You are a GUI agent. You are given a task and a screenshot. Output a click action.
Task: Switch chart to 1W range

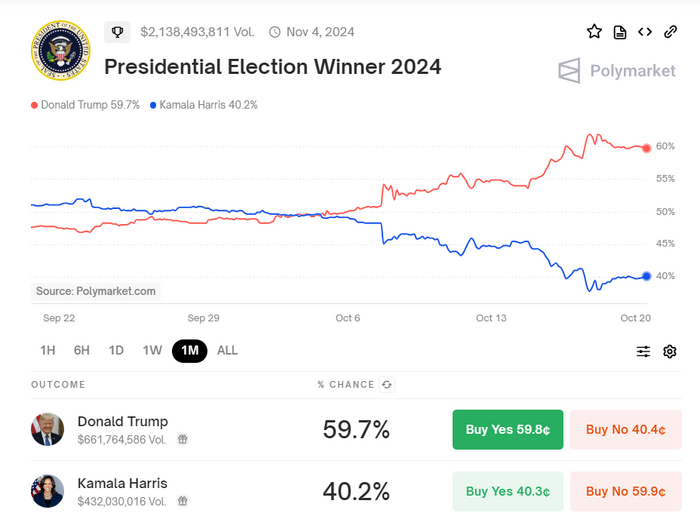click(152, 350)
